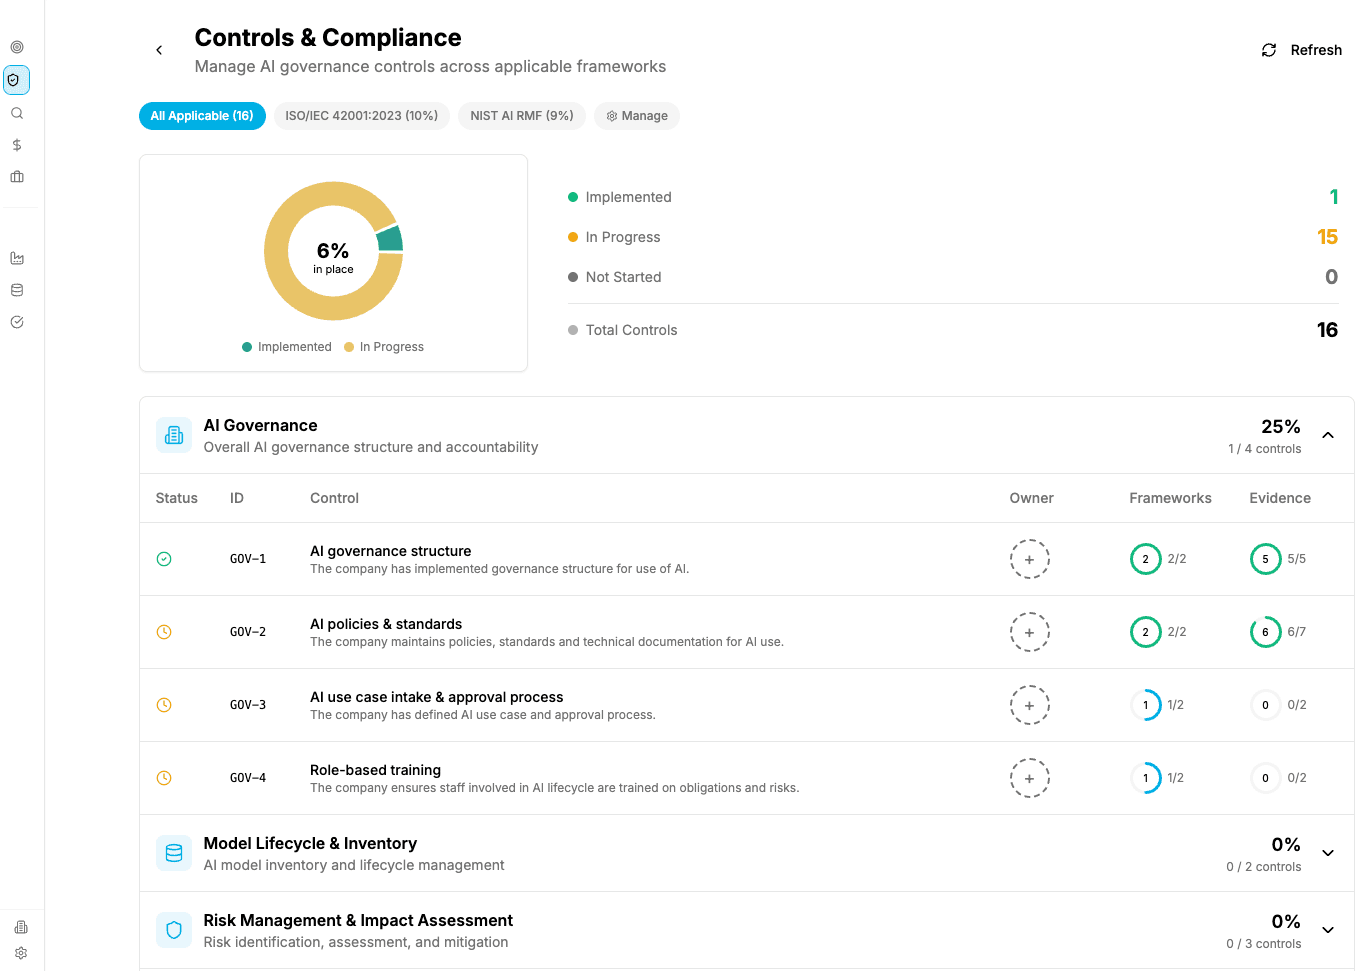Click the AI Governance 25% completion value
This screenshot has width=1368, height=971.
click(1280, 427)
